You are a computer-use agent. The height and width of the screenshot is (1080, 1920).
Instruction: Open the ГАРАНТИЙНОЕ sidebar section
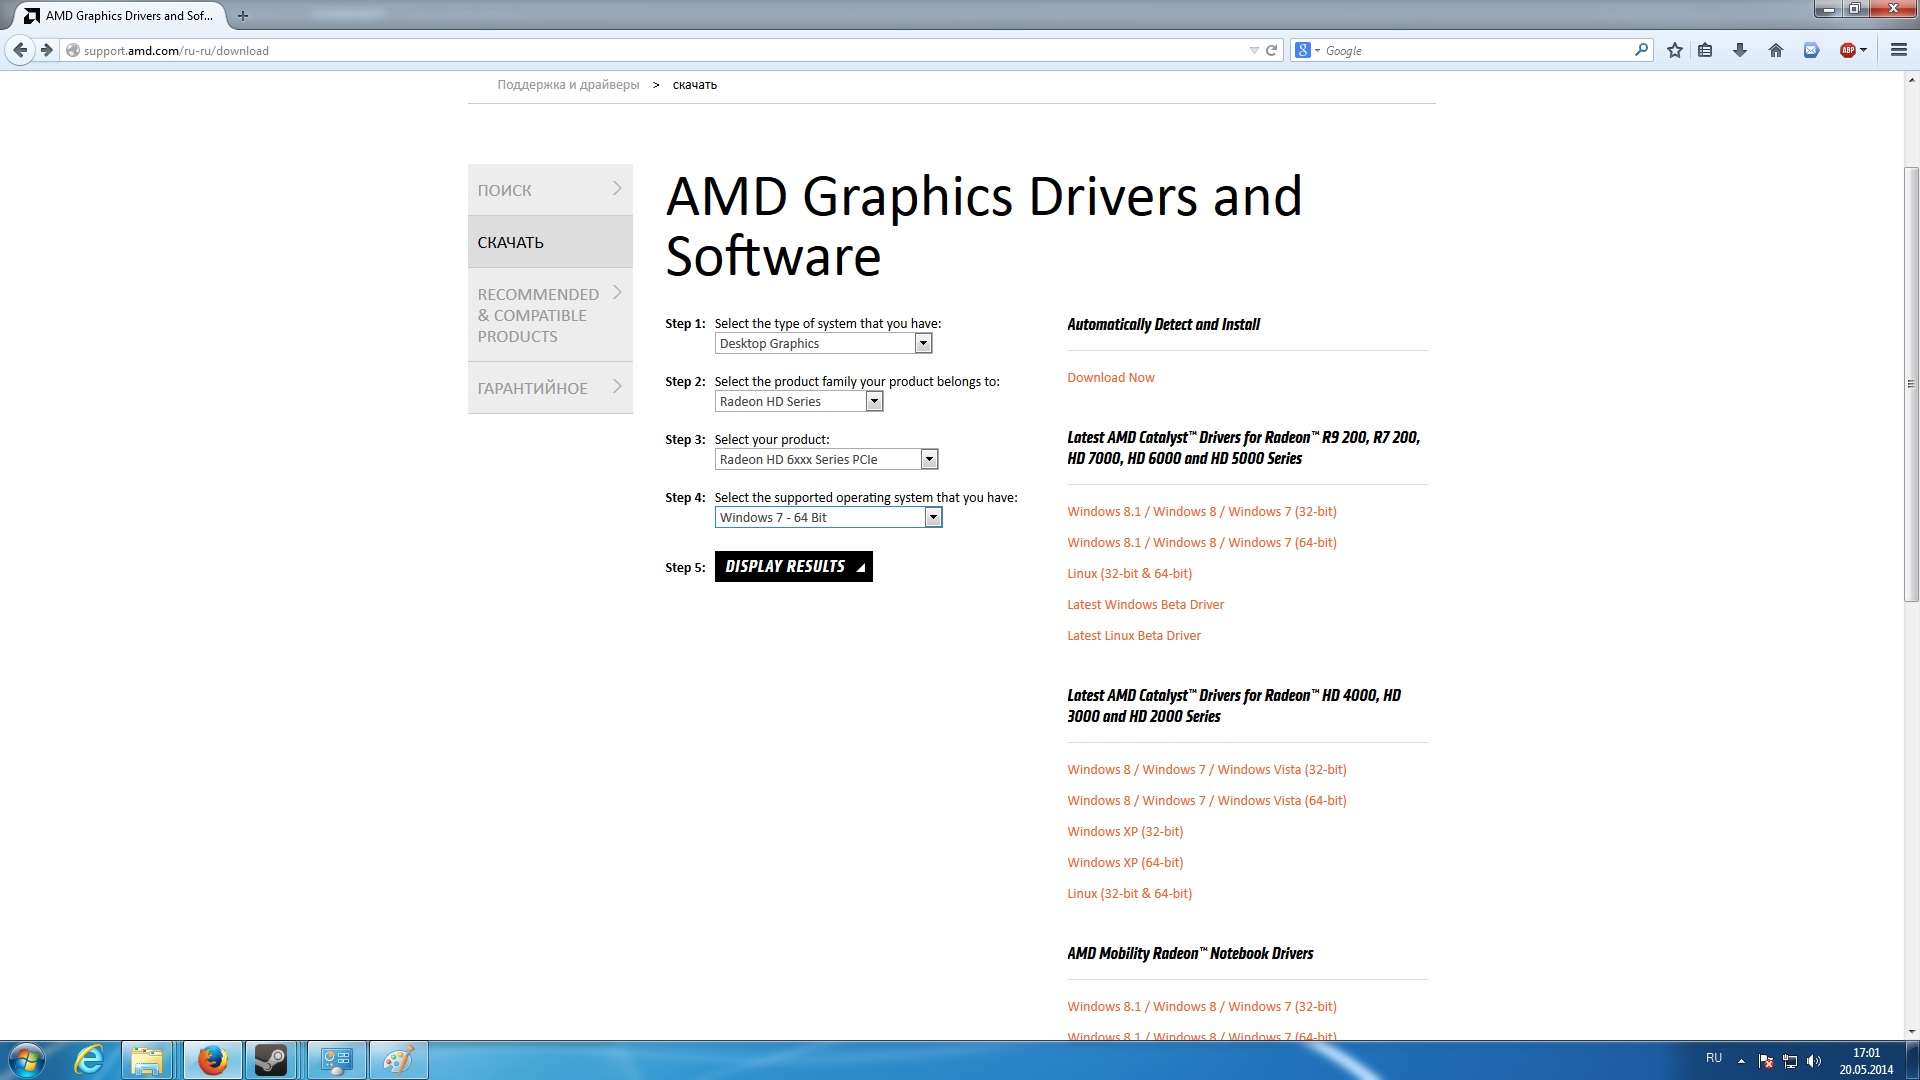pyautogui.click(x=550, y=388)
